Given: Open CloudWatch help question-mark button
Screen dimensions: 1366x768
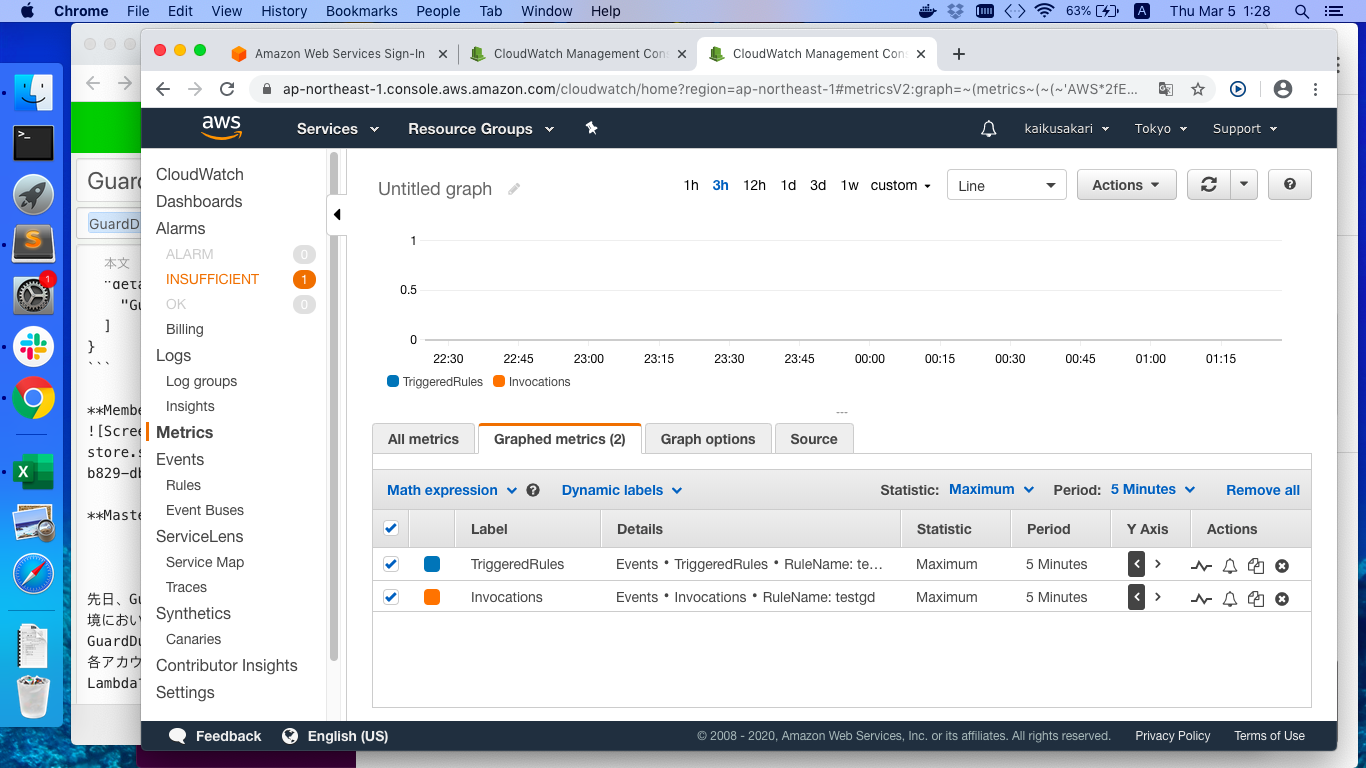Looking at the screenshot, I should (1289, 185).
